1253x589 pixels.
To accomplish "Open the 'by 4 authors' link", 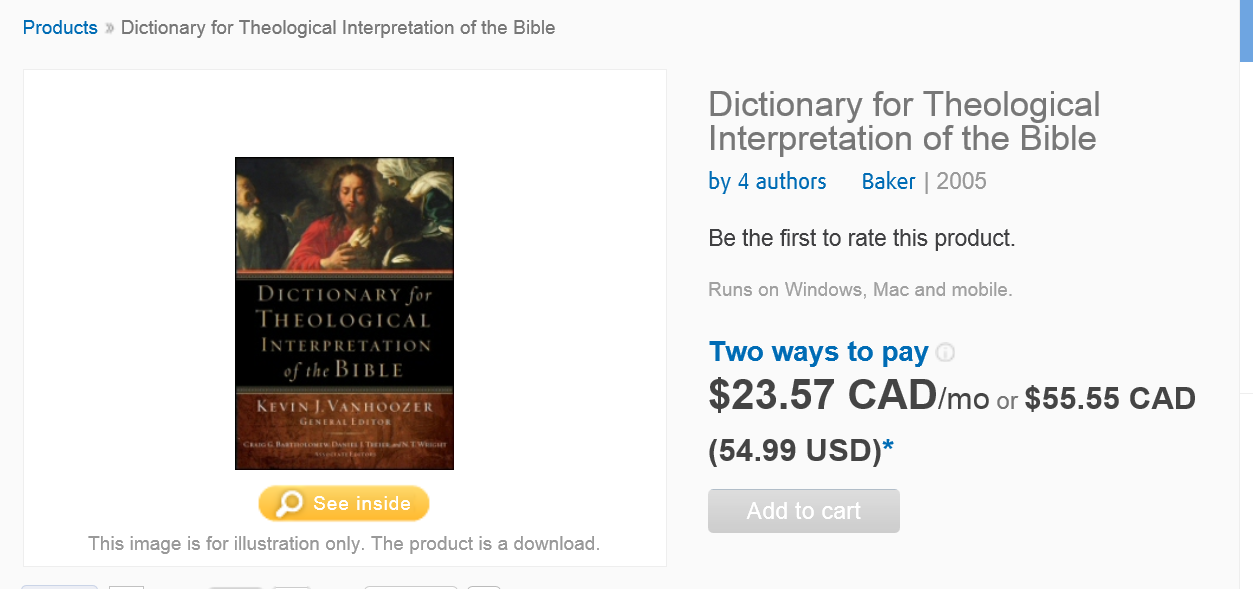I will pyautogui.click(x=767, y=181).
